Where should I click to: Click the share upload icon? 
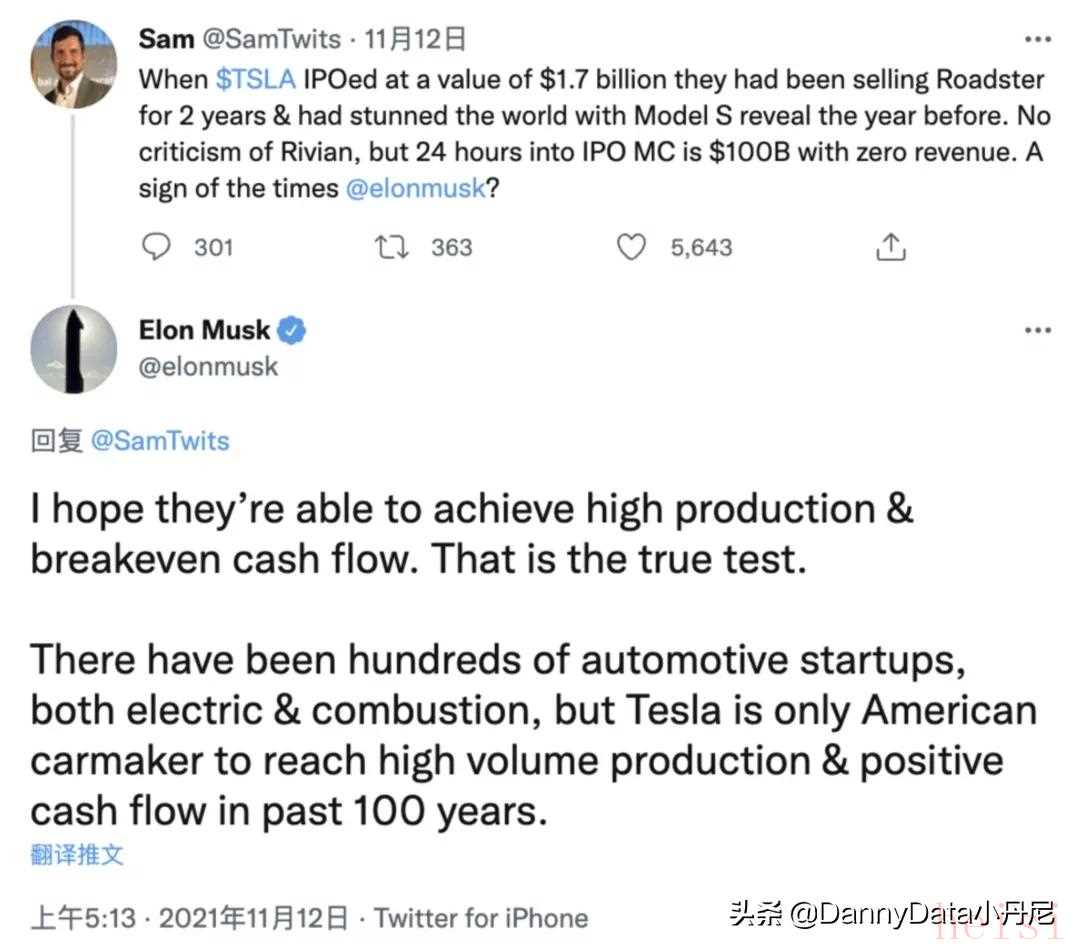click(x=892, y=246)
